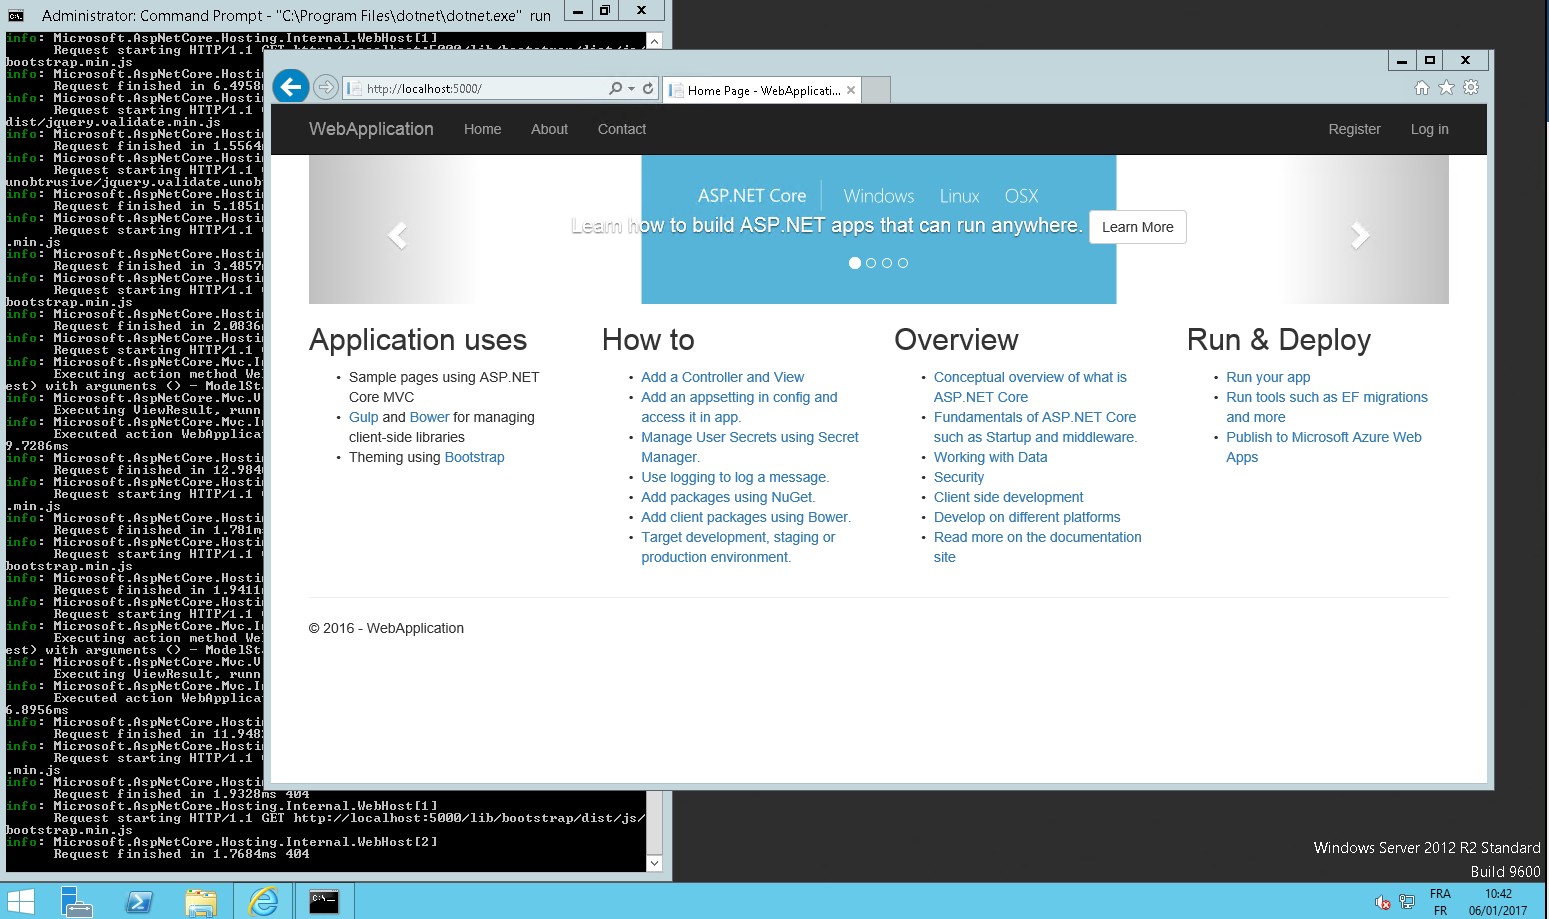The height and width of the screenshot is (919, 1549).
Task: Open Favorites star icon
Action: (1446, 88)
